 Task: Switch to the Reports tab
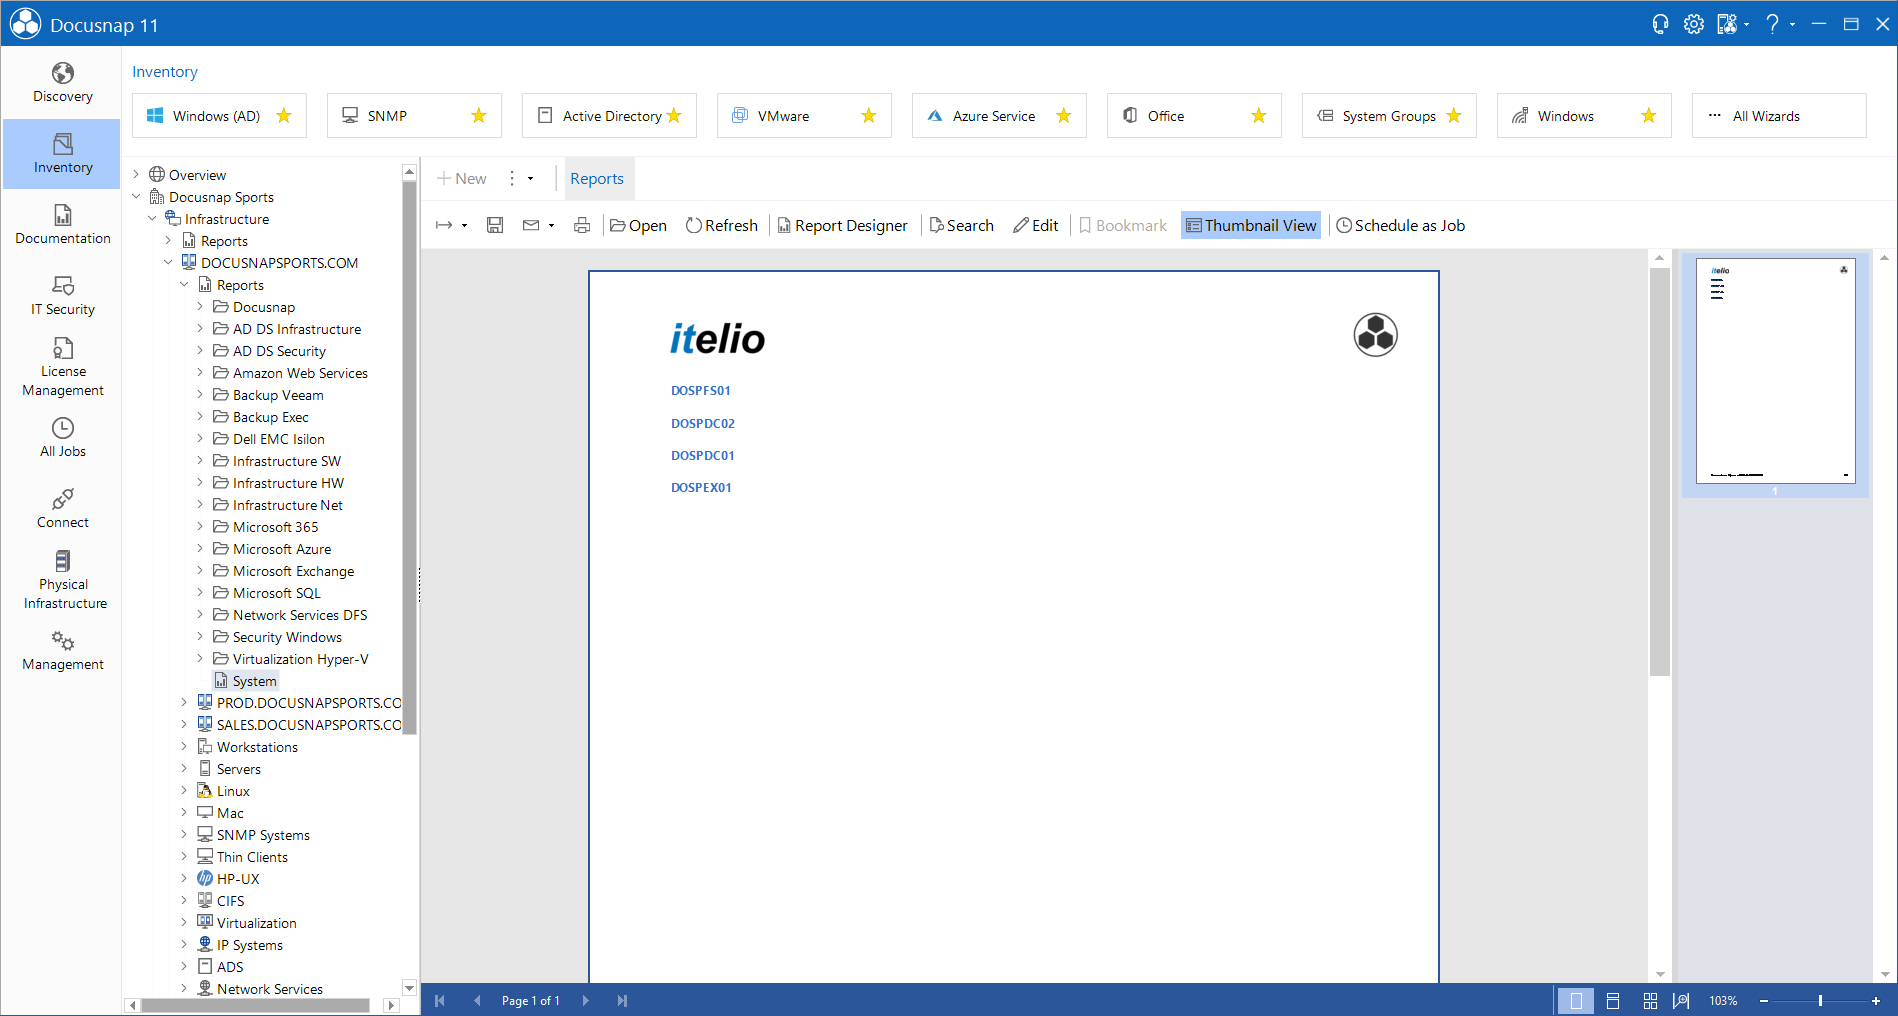point(597,178)
